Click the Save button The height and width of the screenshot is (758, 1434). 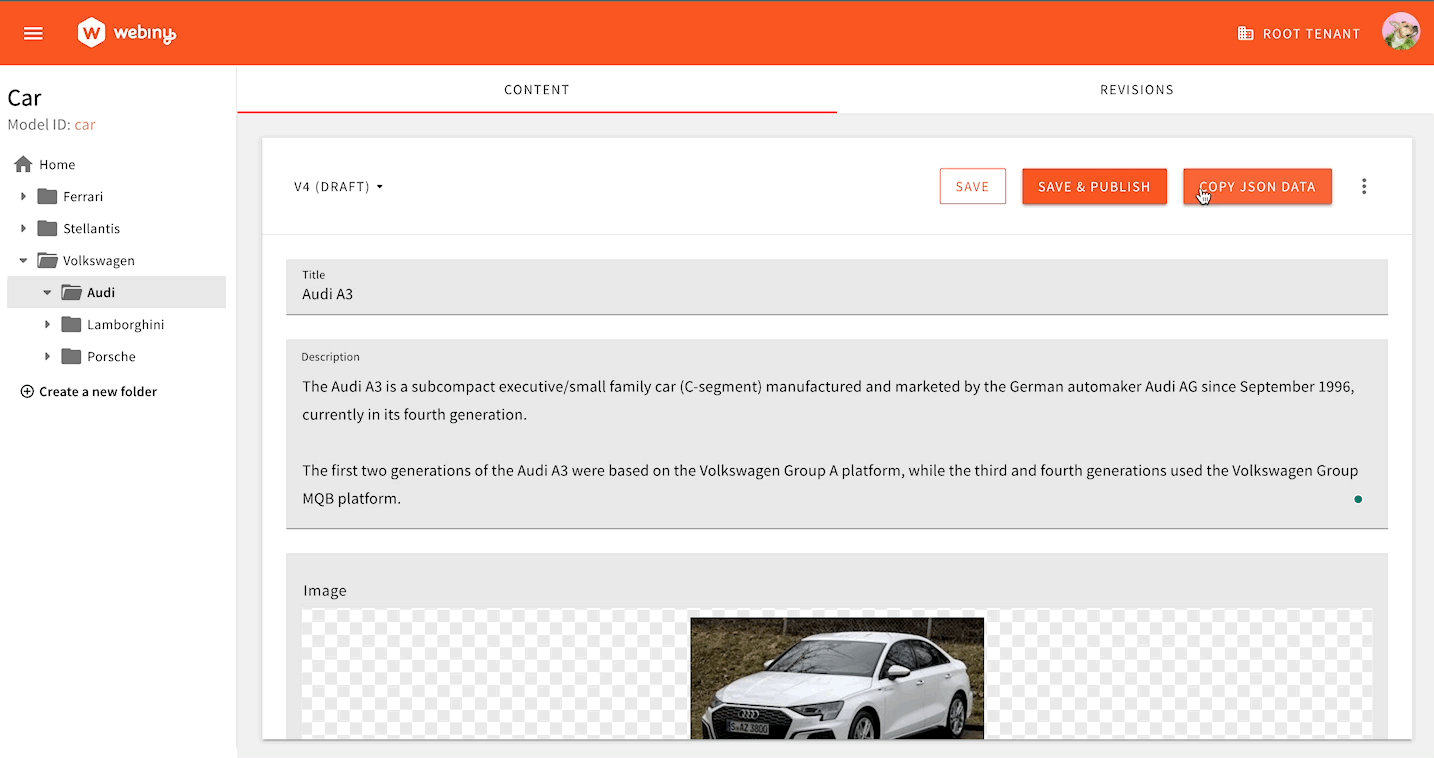pyautogui.click(x=972, y=186)
